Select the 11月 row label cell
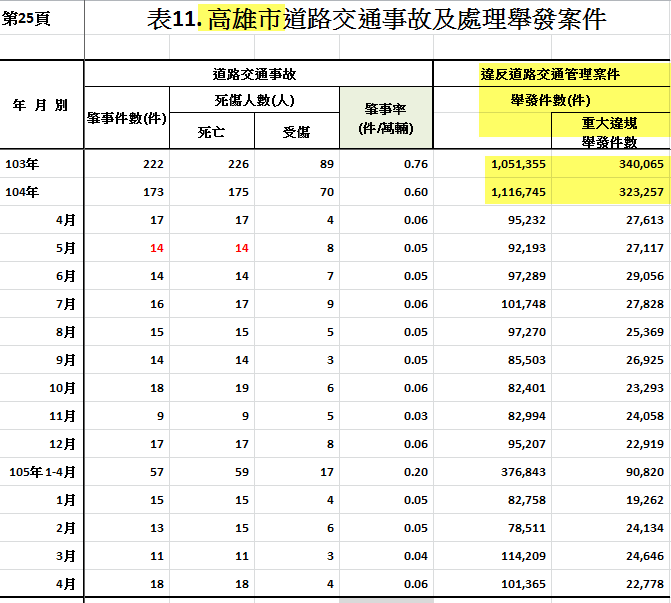Screen dimensions: 671x603 pyautogui.click(x=42, y=416)
